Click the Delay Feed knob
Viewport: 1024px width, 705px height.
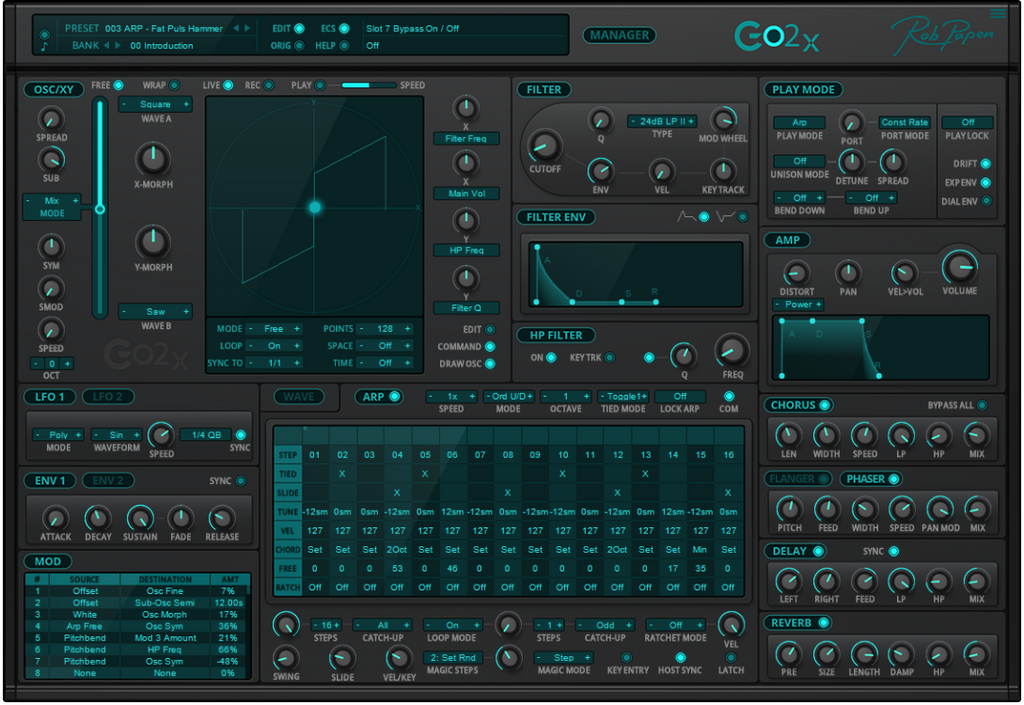pos(865,580)
